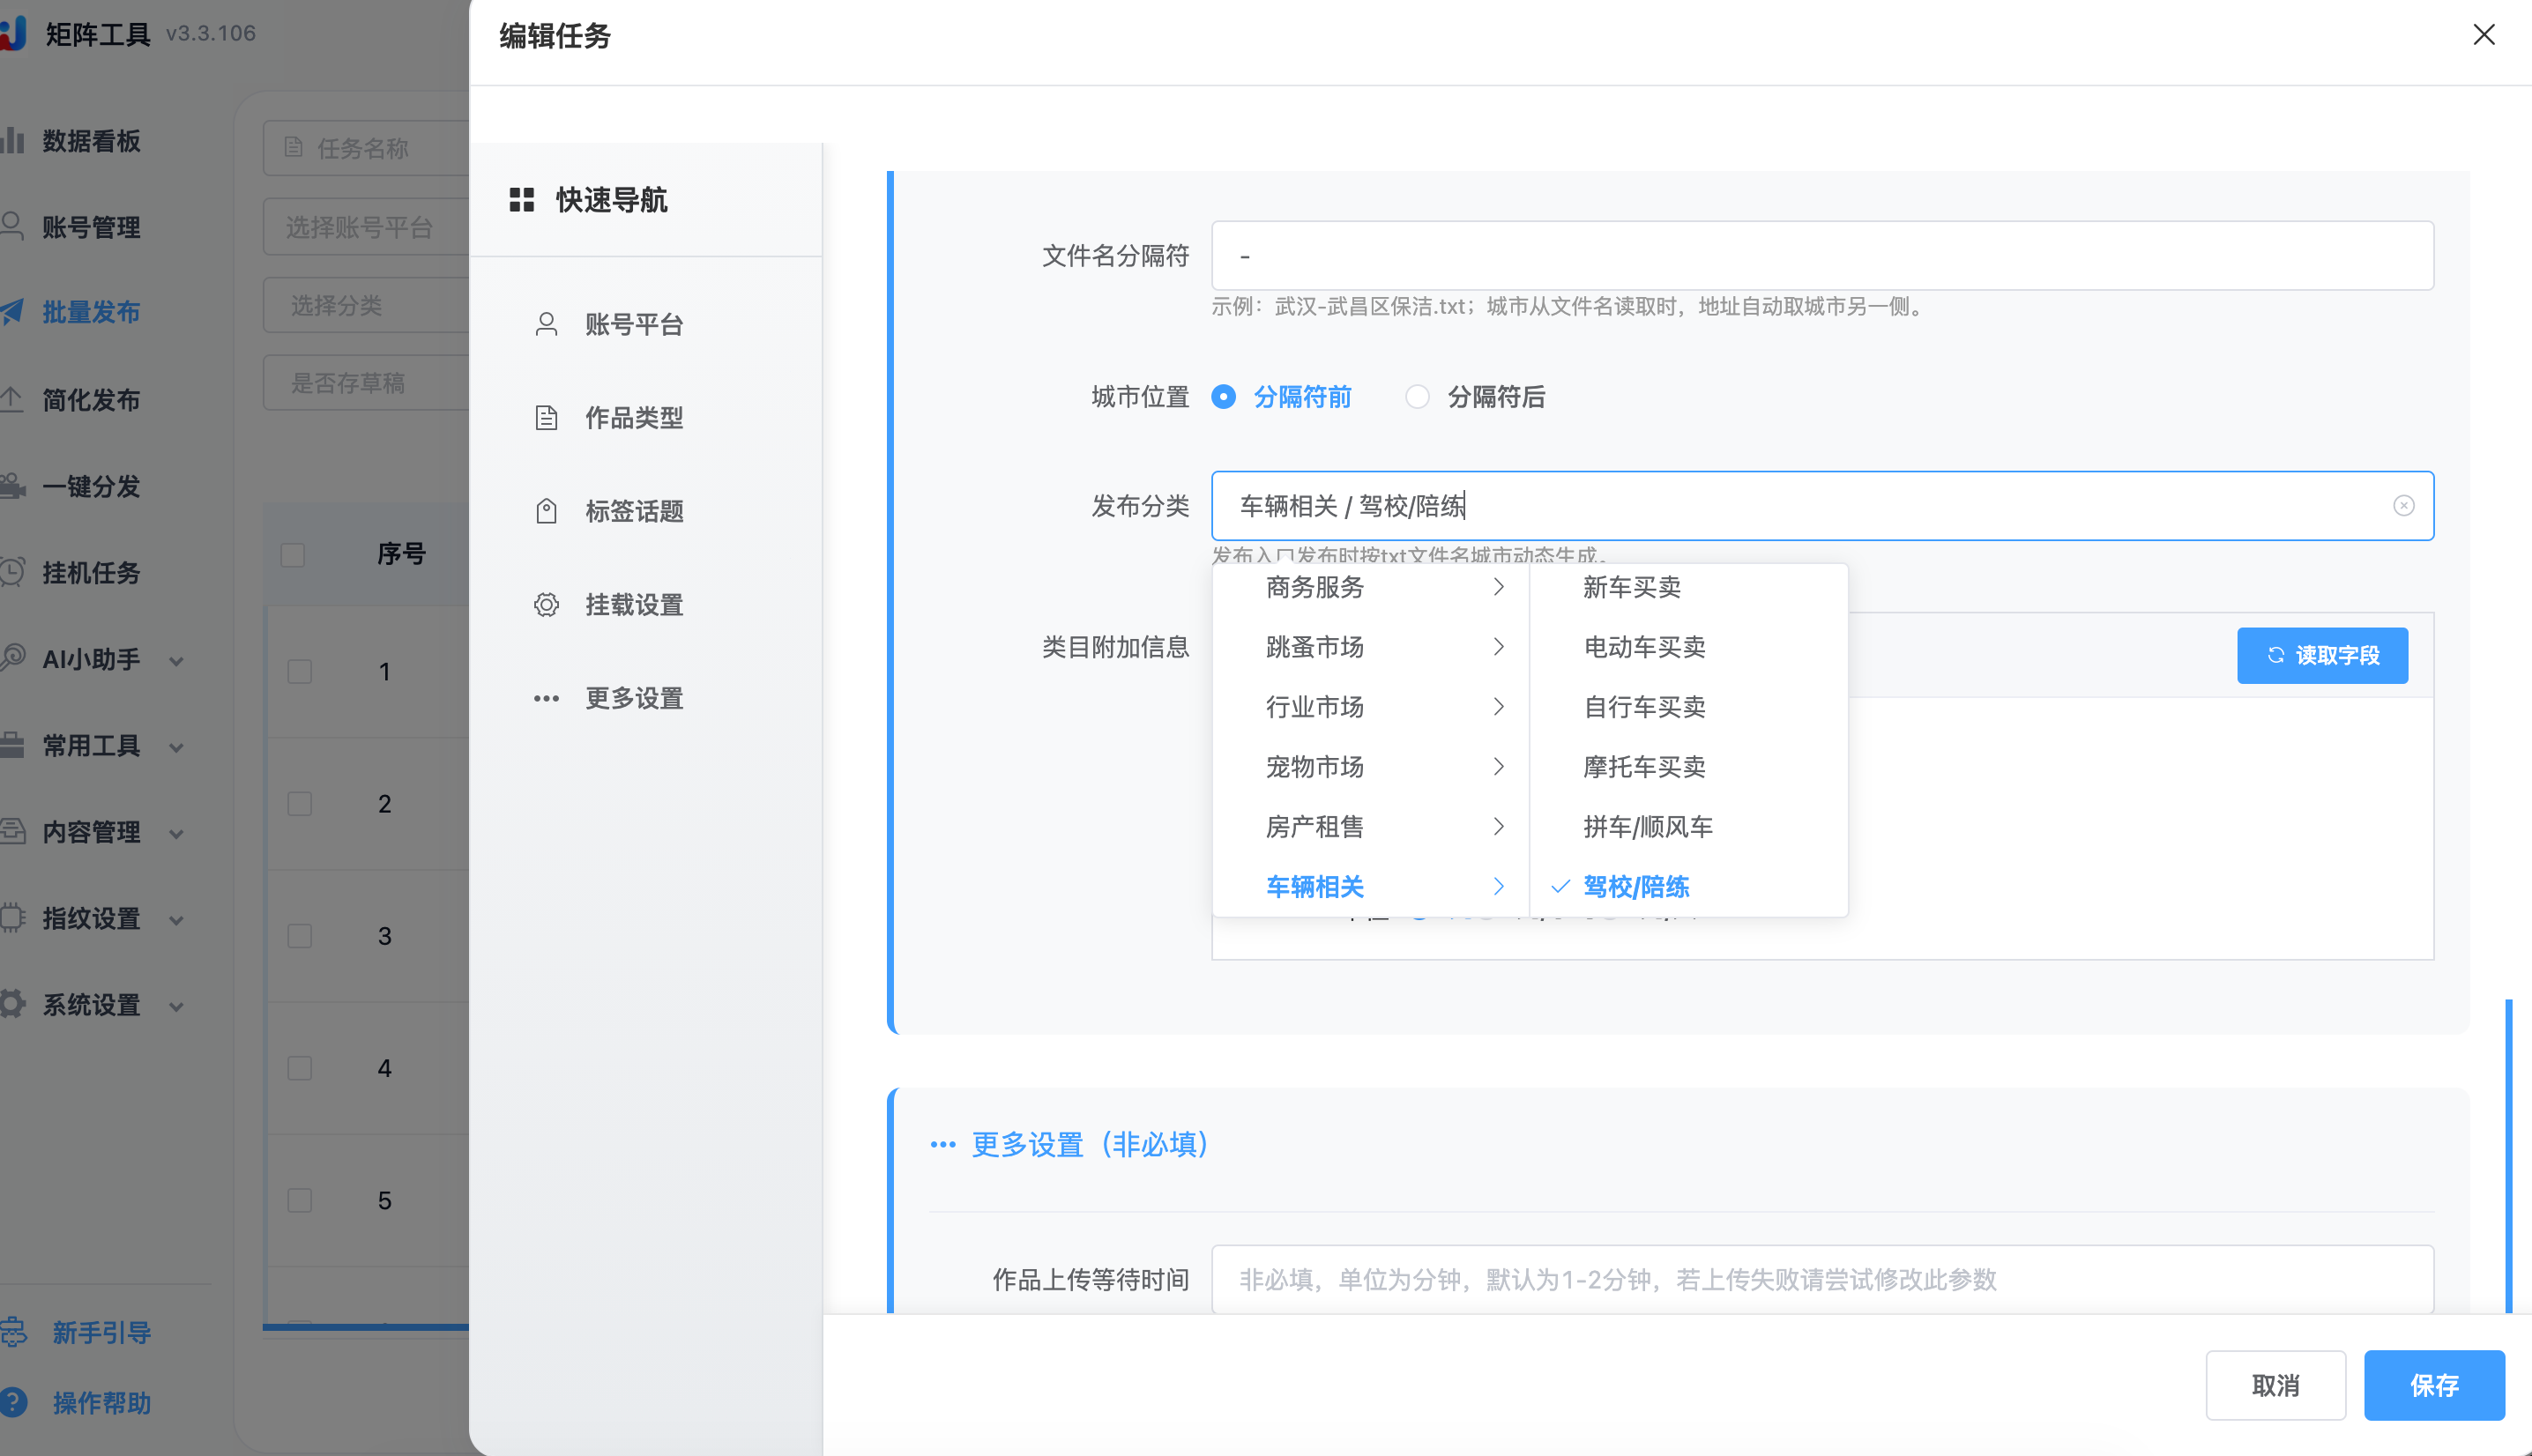Jump to 标签话题 in quick navigation
Screen dimensions: 2532x1456
click(x=634, y=511)
